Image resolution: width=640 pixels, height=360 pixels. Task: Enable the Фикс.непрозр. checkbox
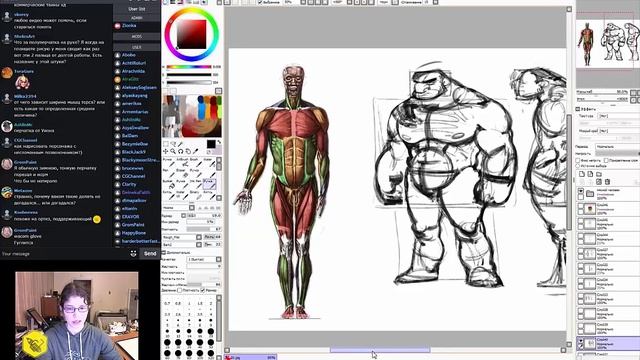tap(578, 160)
